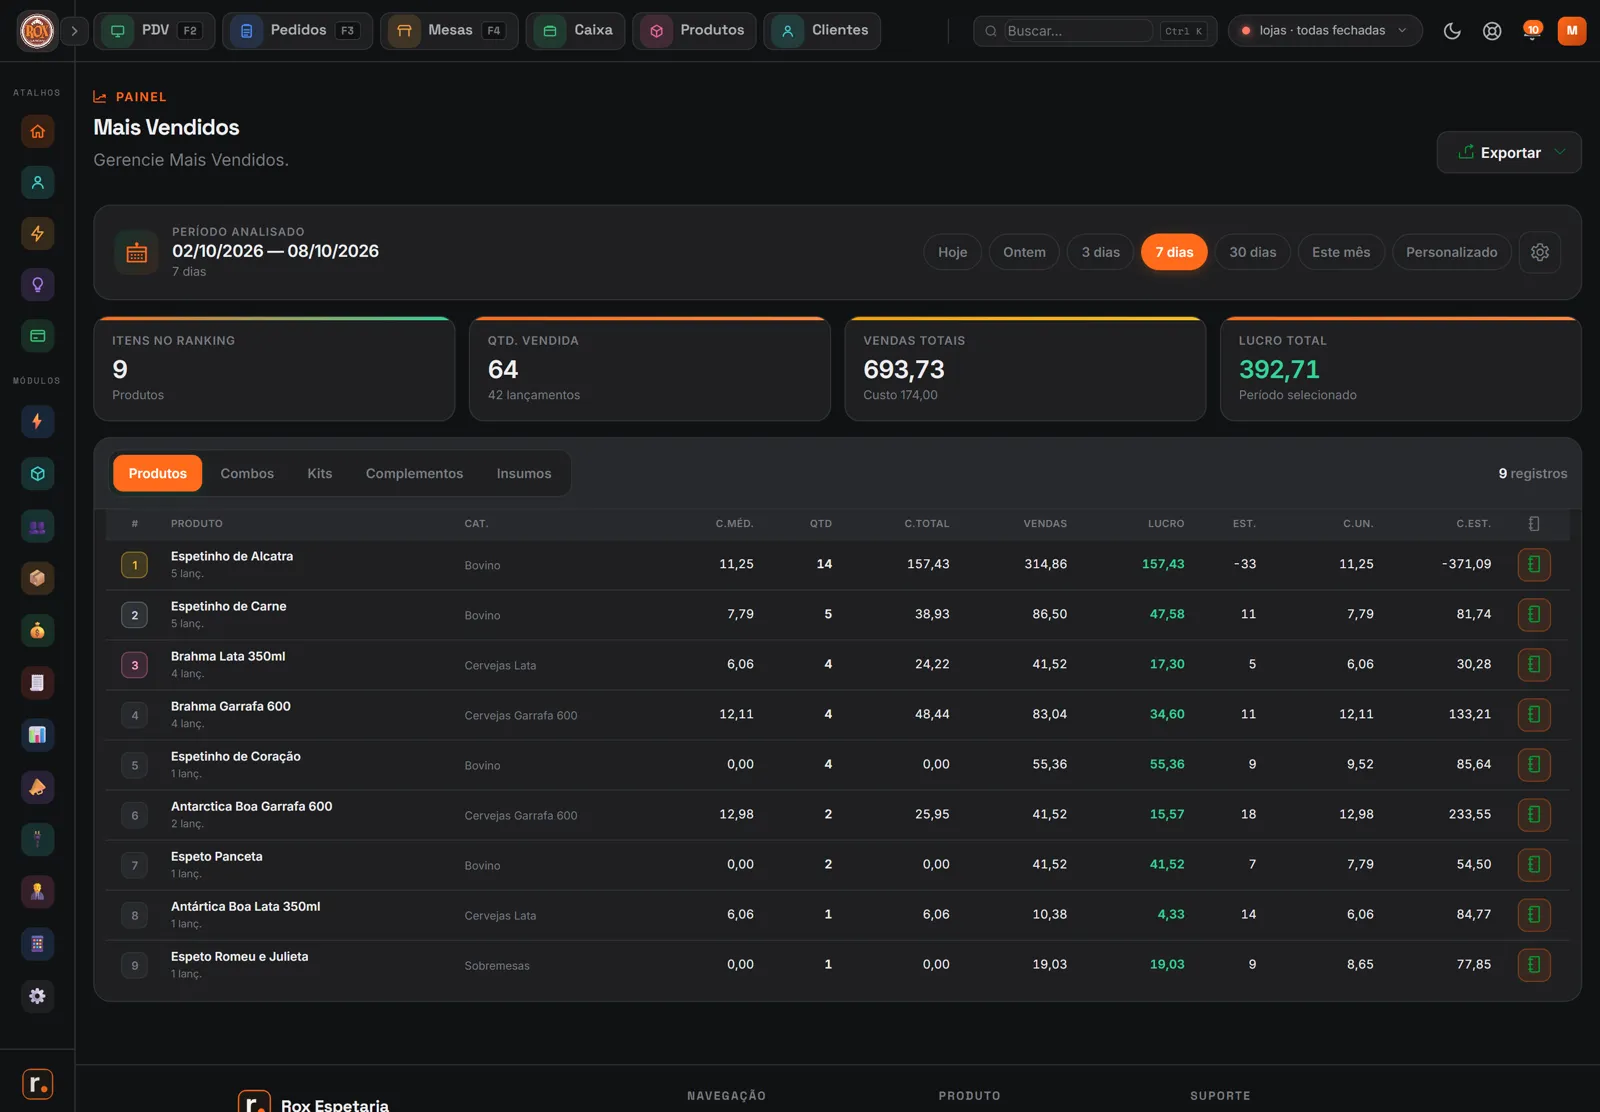Open notifications with the 10 badge
The image size is (1600, 1112).
[1531, 31]
